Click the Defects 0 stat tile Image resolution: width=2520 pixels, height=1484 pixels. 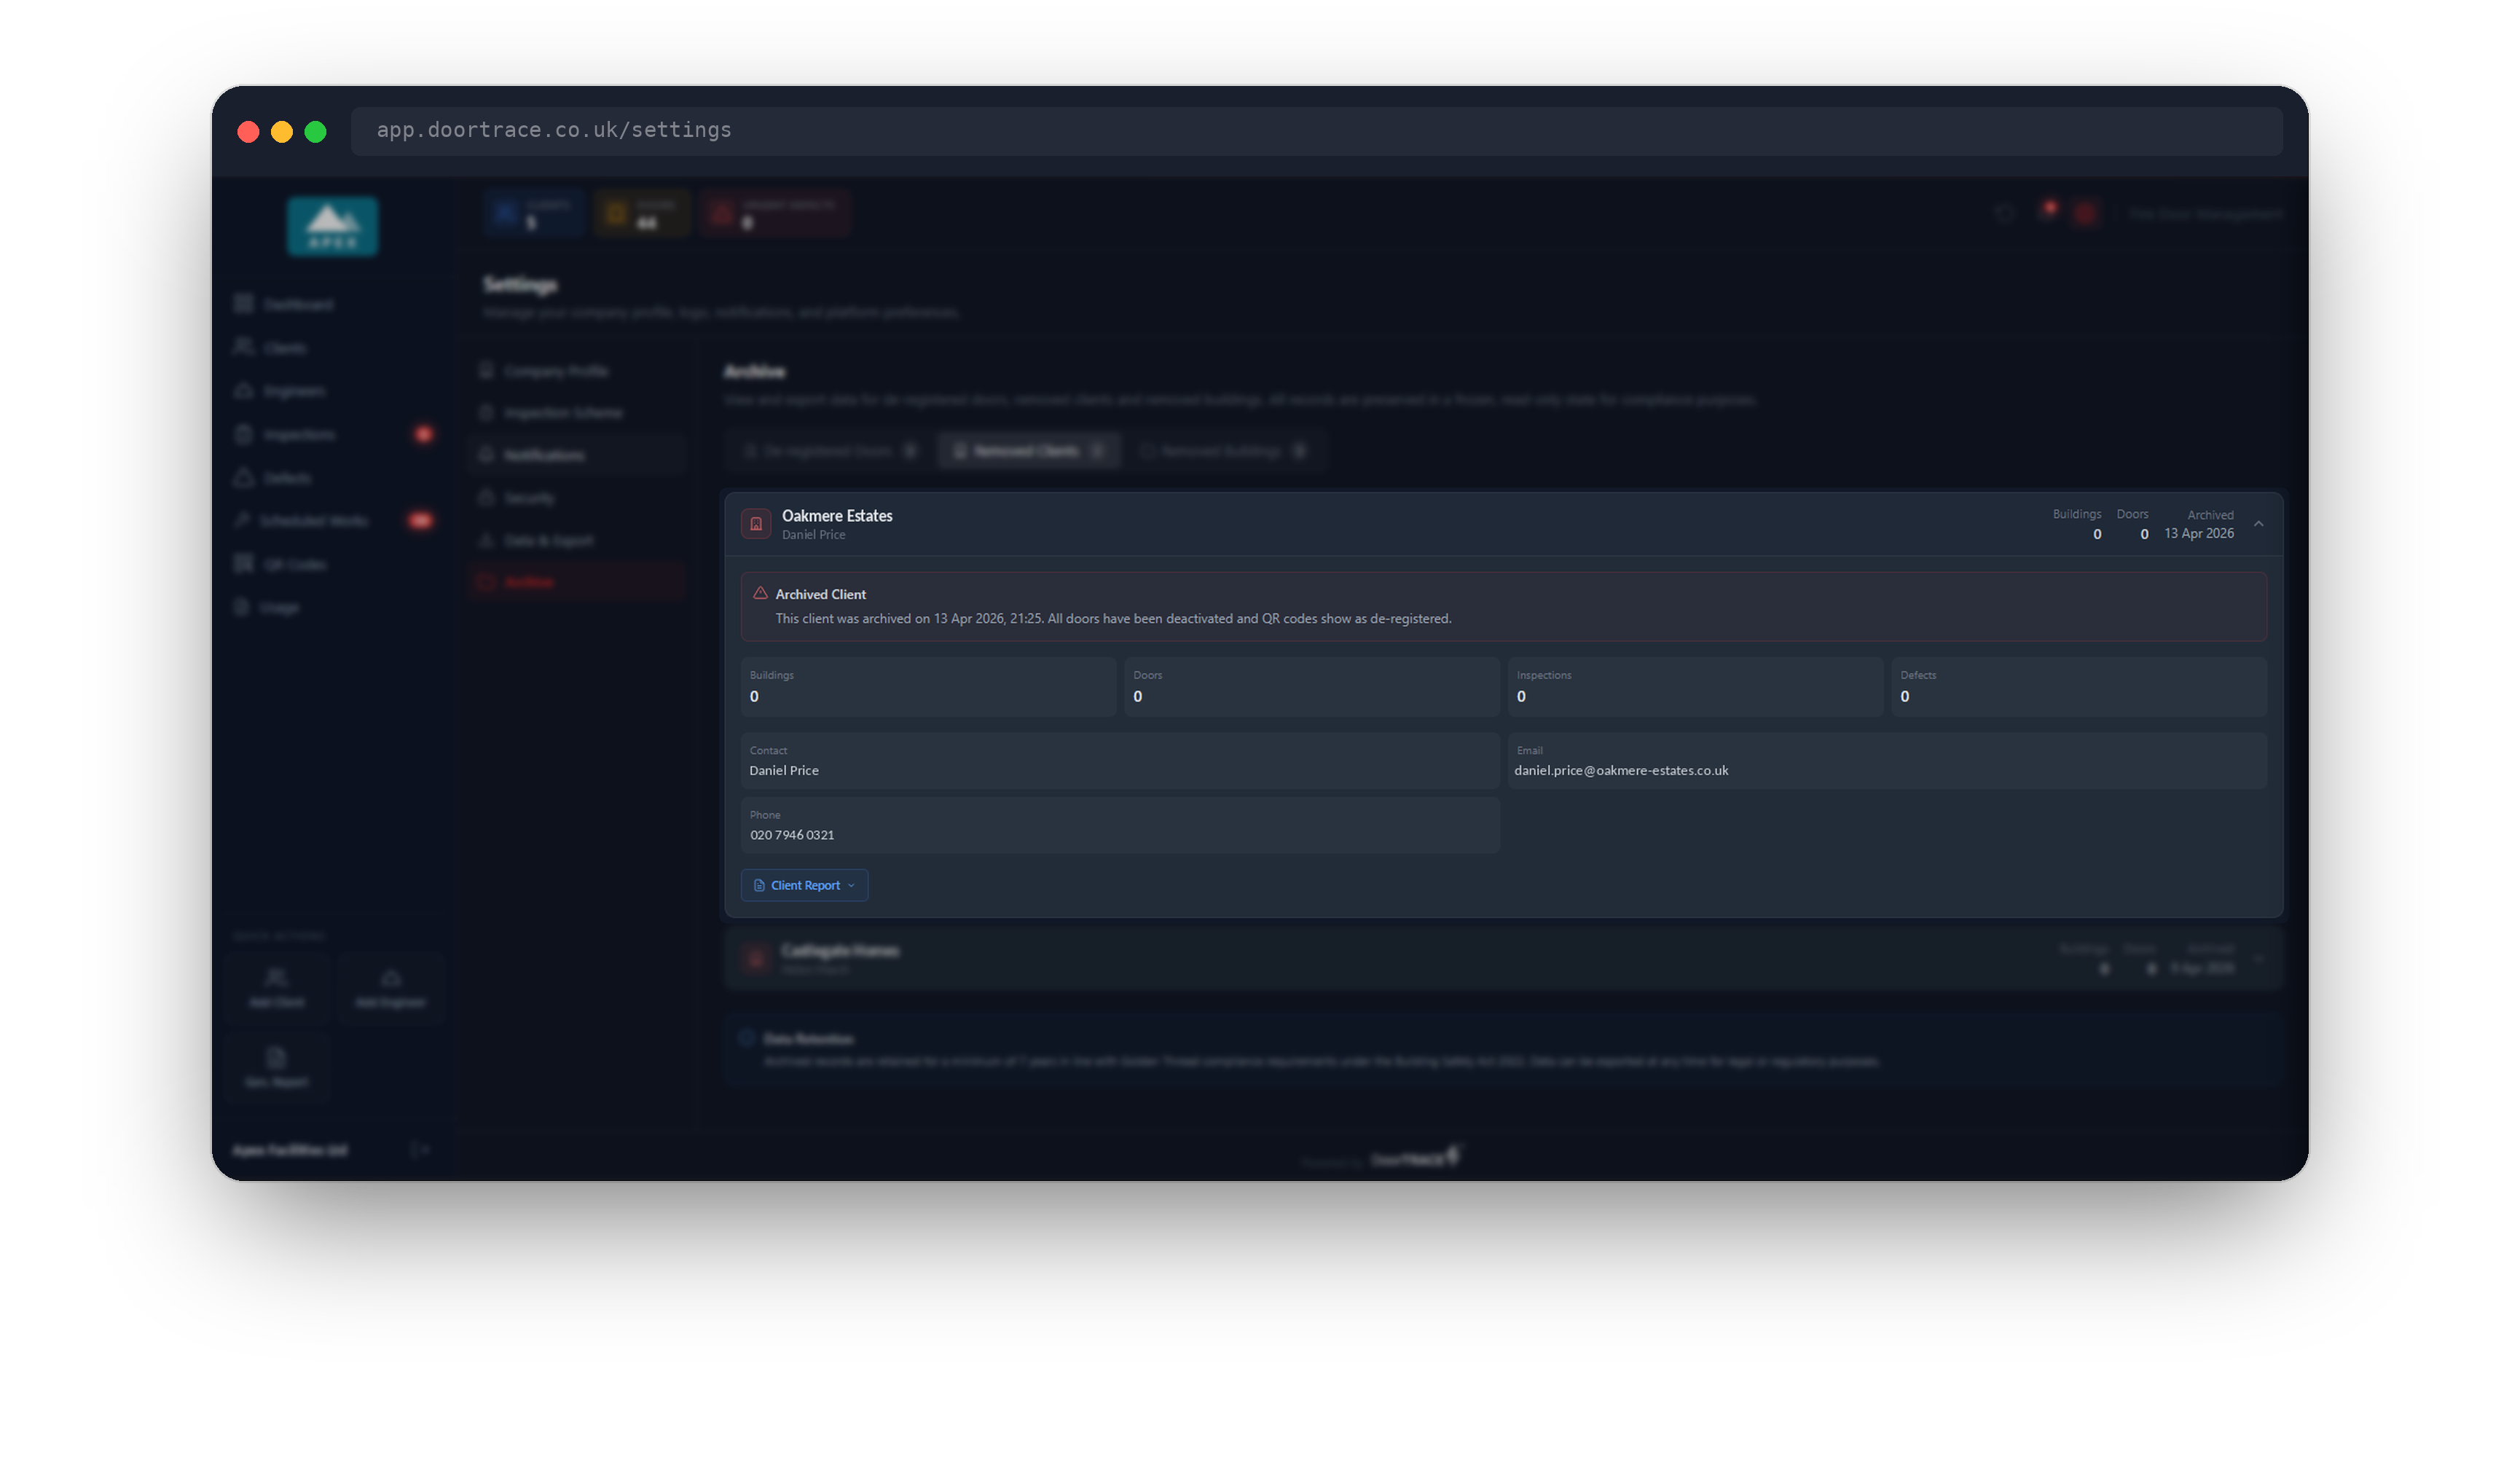point(2079,687)
